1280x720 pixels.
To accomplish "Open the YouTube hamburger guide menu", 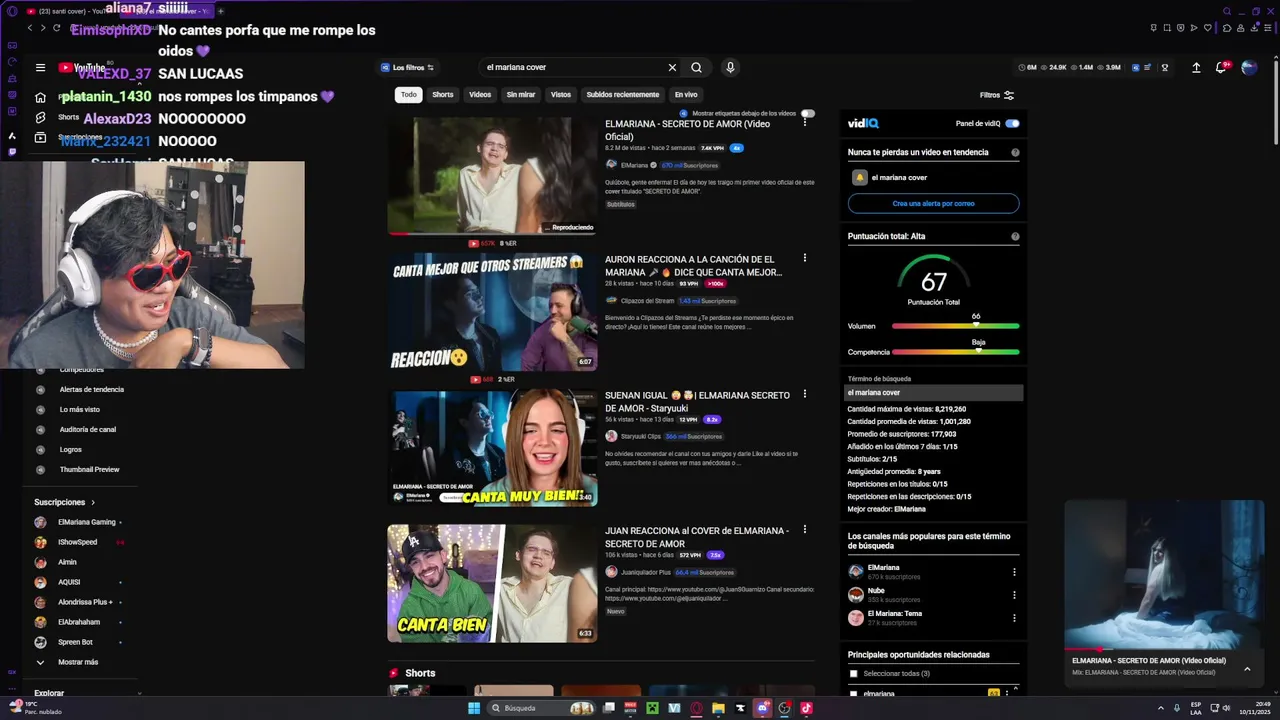I will 40,67.
